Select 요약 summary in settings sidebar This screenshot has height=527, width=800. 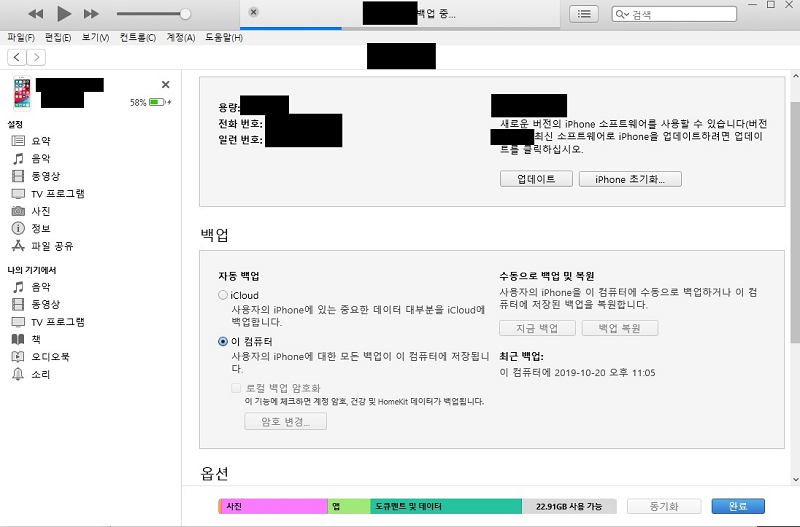coord(41,141)
